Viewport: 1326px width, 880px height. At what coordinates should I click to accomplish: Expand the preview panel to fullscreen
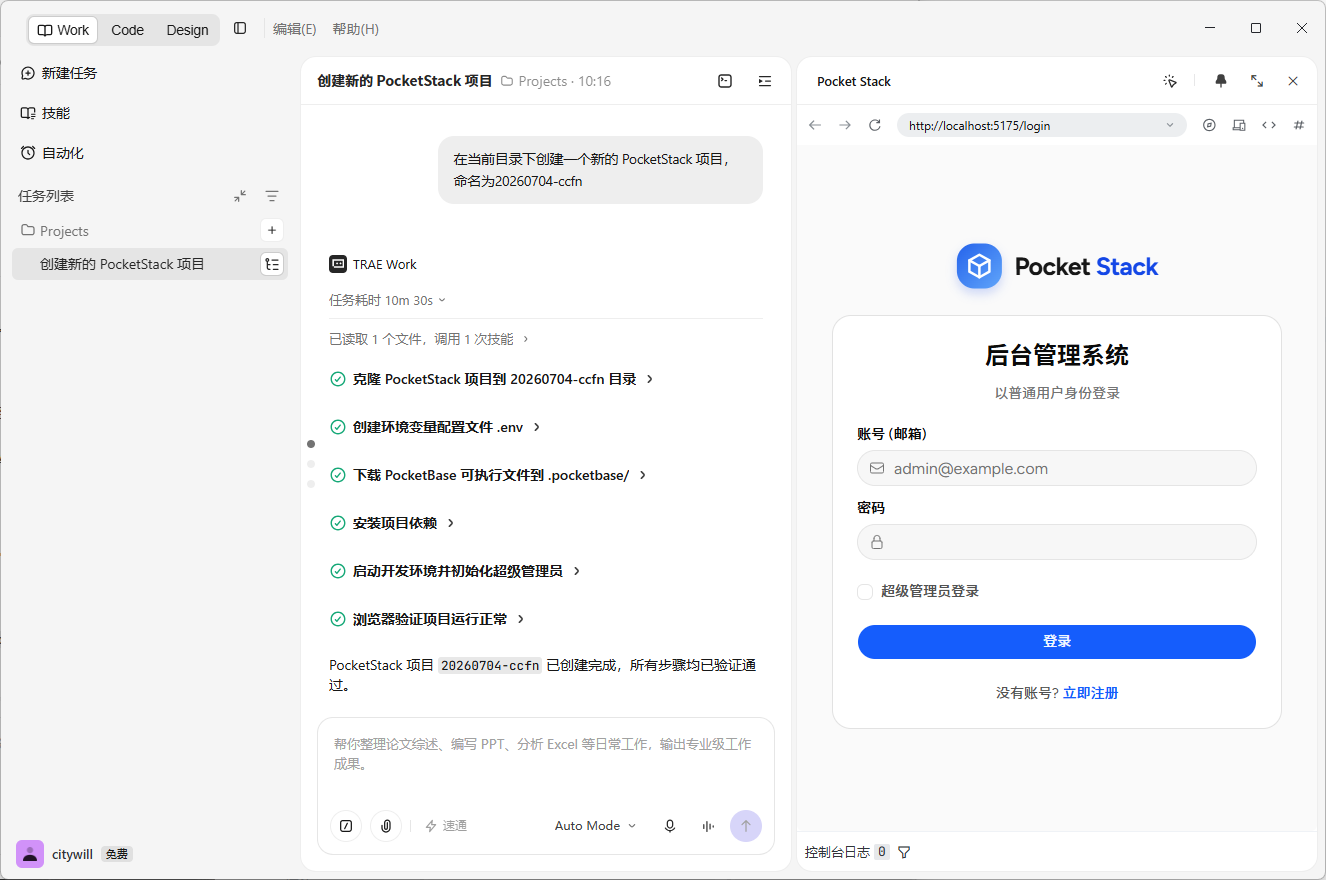click(x=1257, y=81)
